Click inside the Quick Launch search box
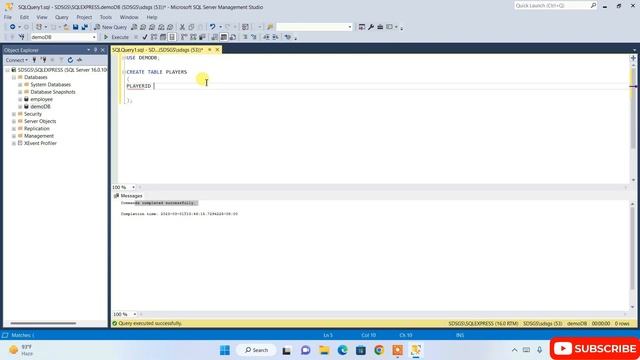Screen dimensions: 640x360 552,6
